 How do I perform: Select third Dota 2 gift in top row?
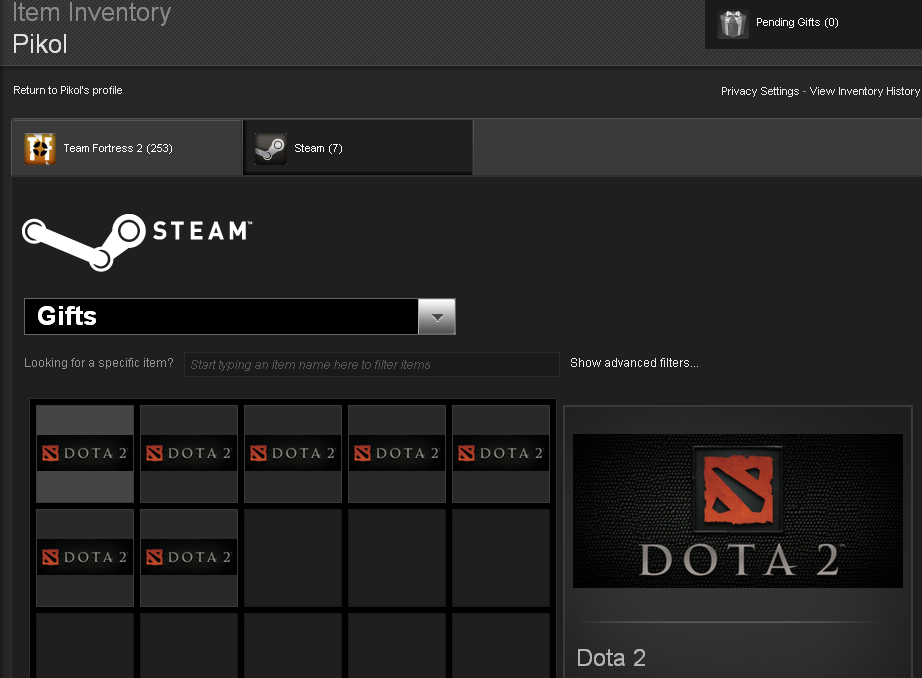(293, 453)
